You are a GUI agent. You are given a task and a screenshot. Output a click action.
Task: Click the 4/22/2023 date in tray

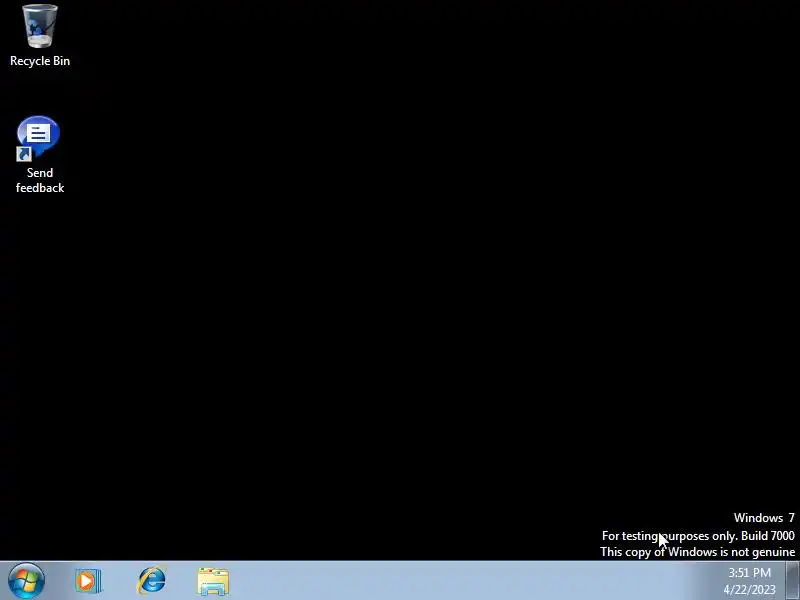[749, 590]
